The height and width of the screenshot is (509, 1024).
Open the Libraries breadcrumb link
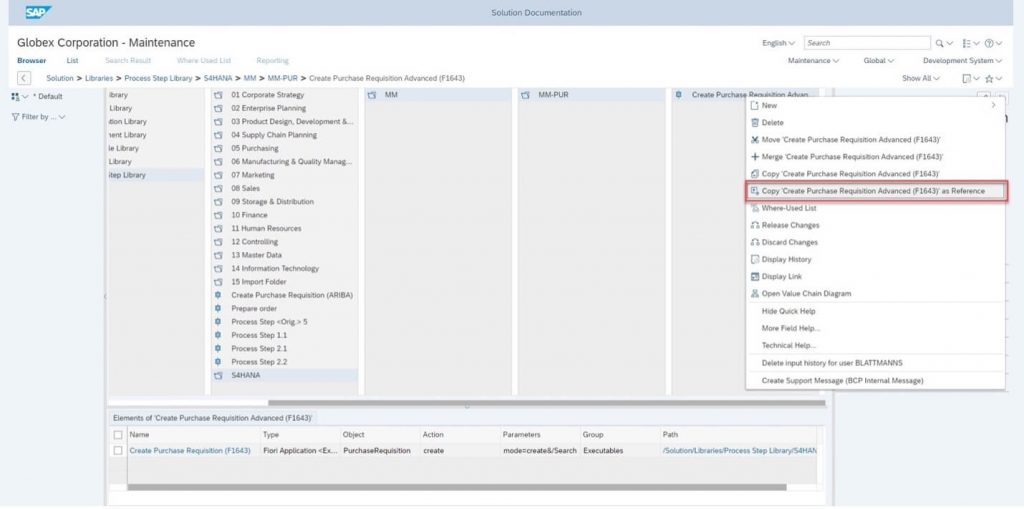99,78
